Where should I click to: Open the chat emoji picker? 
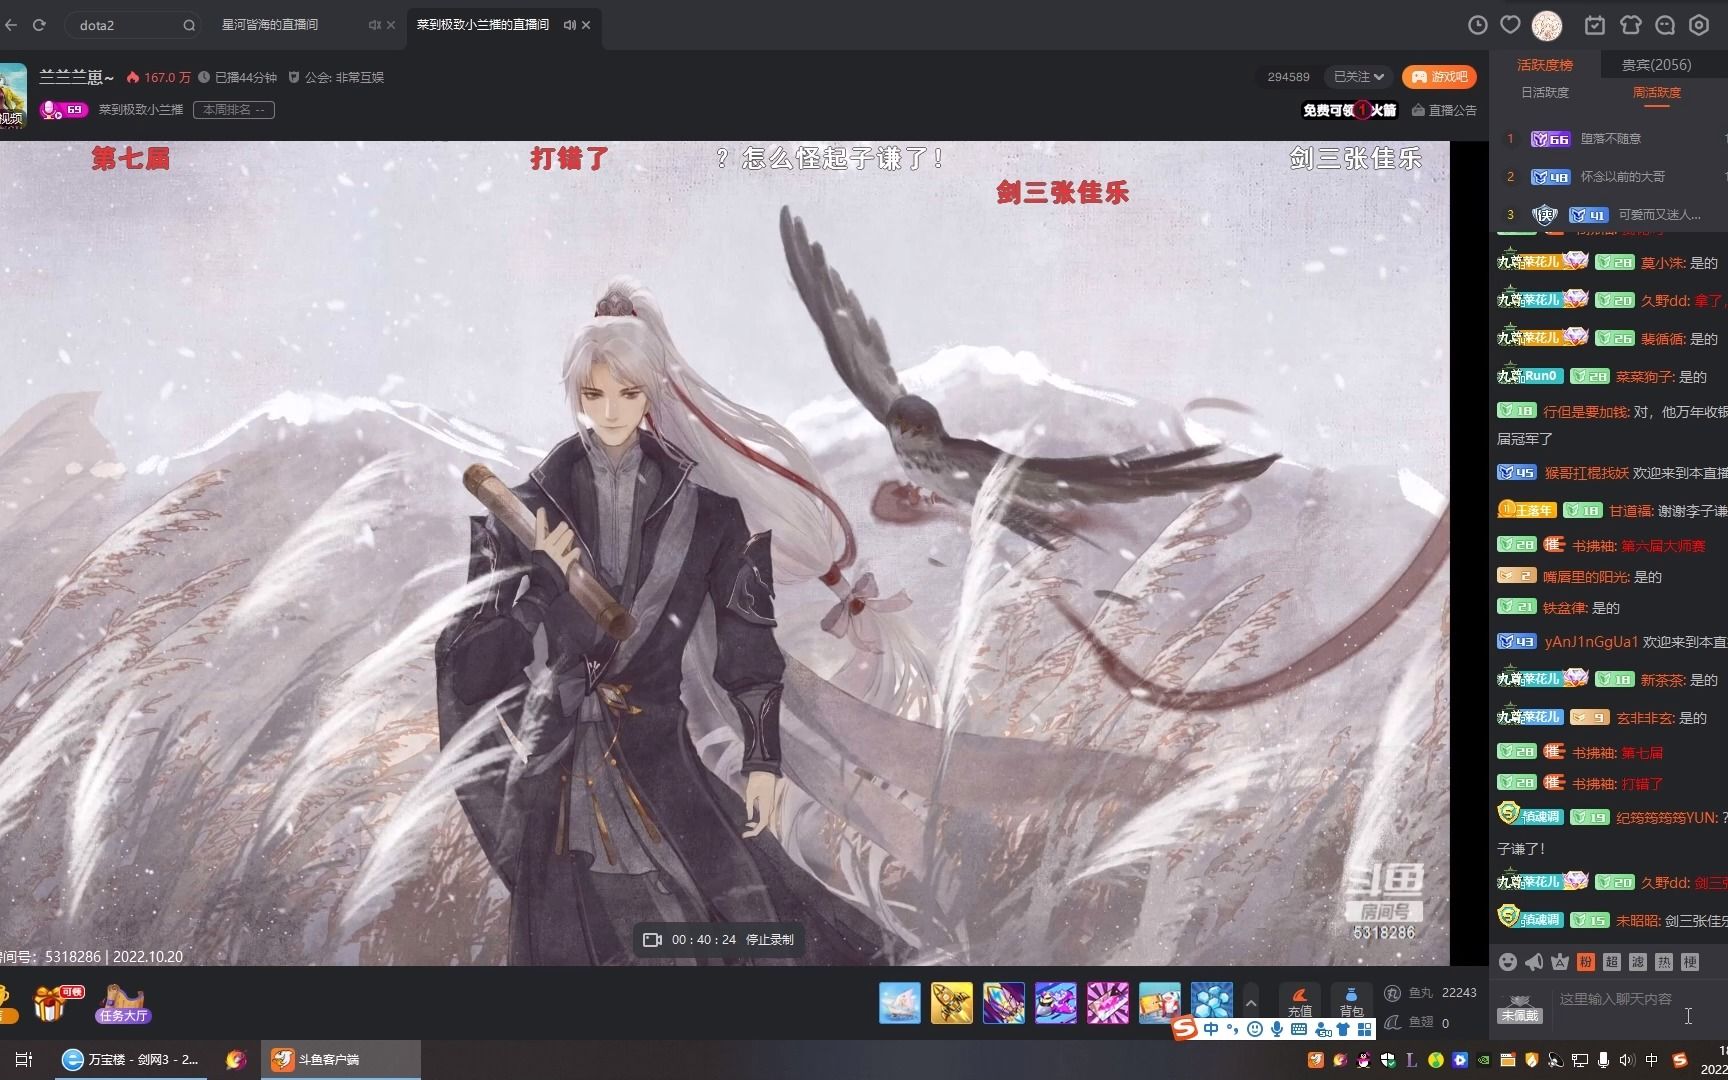coord(1508,962)
